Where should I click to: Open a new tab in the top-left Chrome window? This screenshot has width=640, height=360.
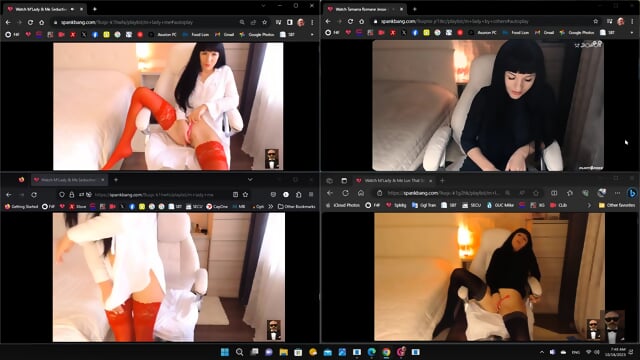pos(95,9)
